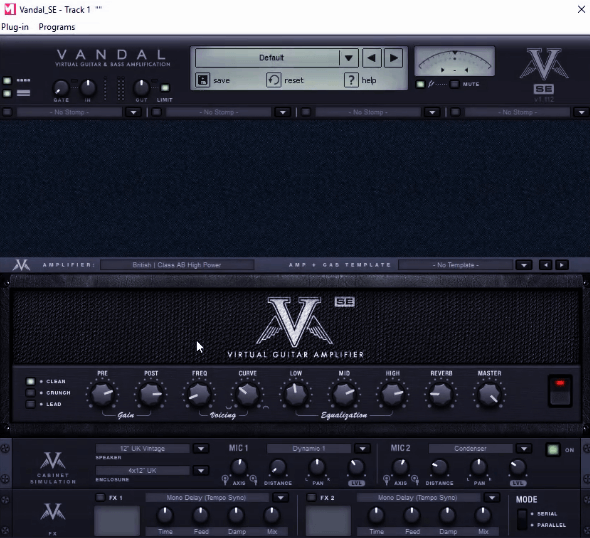The height and width of the screenshot is (538, 590).
Task: Click the reset text button
Action: click(x=294, y=81)
